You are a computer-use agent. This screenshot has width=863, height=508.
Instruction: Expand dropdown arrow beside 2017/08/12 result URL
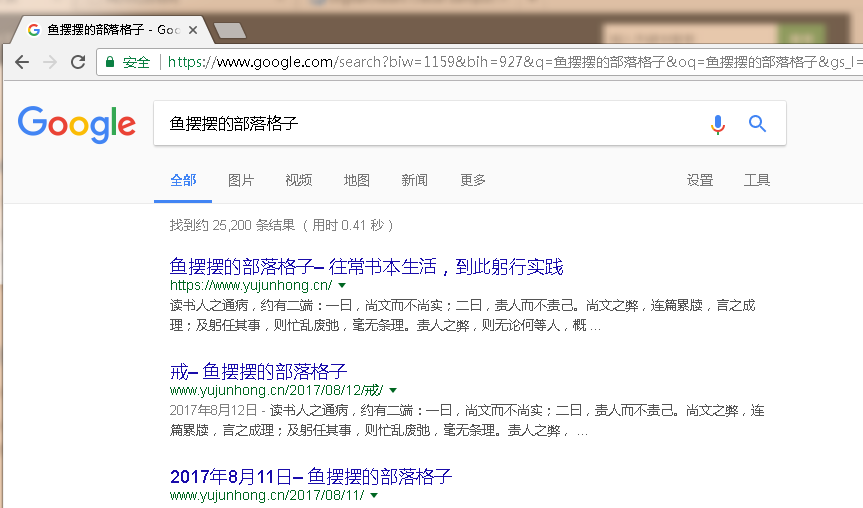393,390
